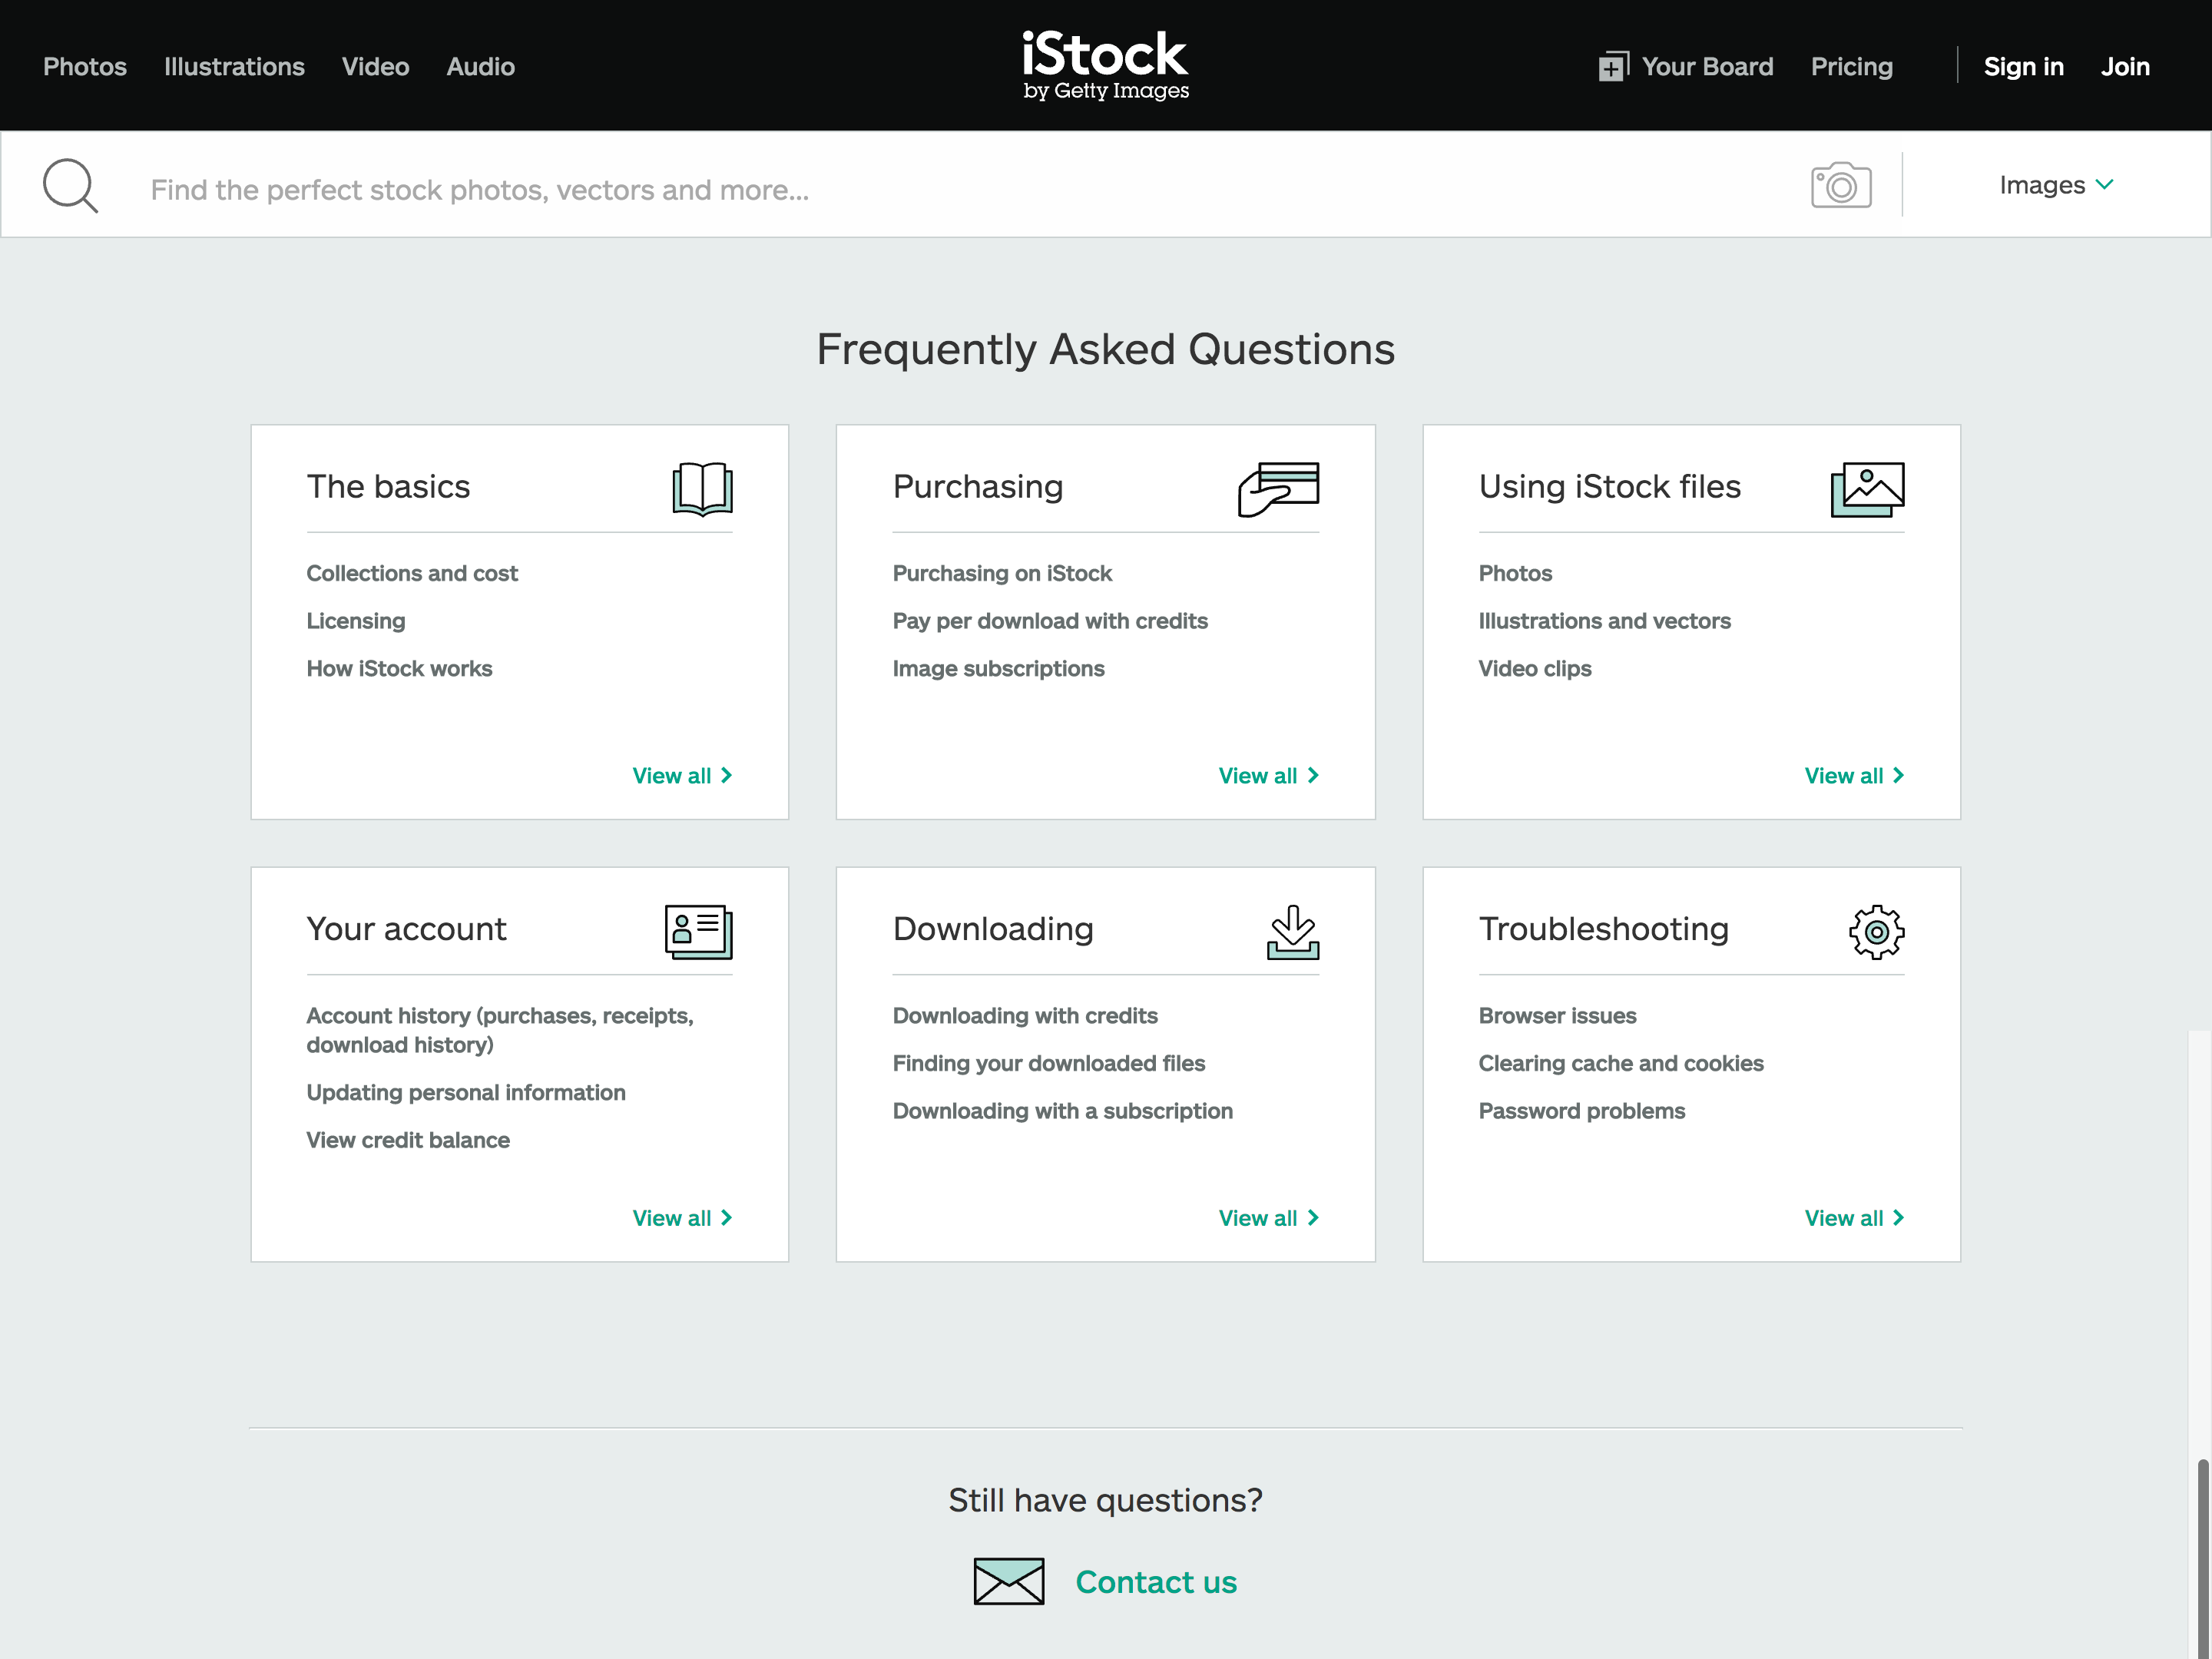2212x1659 pixels.
Task: View all topics under Using iStock files
Action: point(1854,776)
